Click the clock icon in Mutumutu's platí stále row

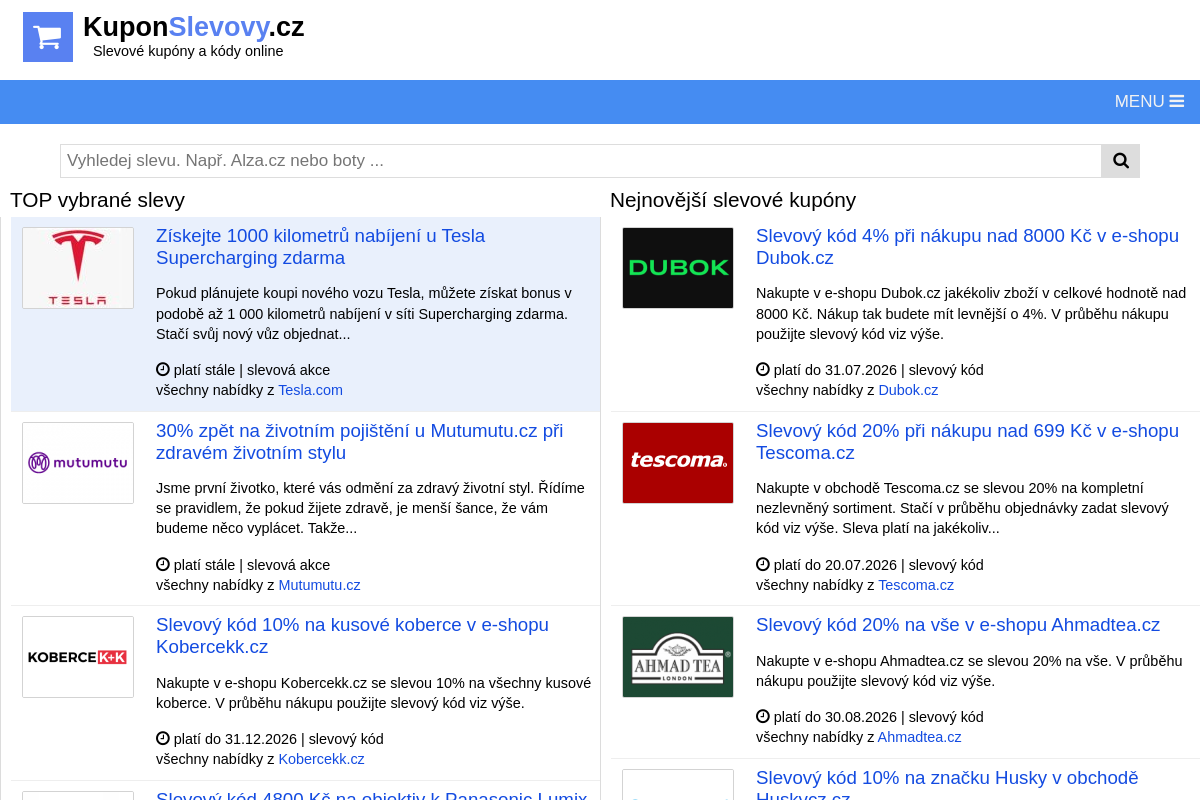(x=163, y=564)
